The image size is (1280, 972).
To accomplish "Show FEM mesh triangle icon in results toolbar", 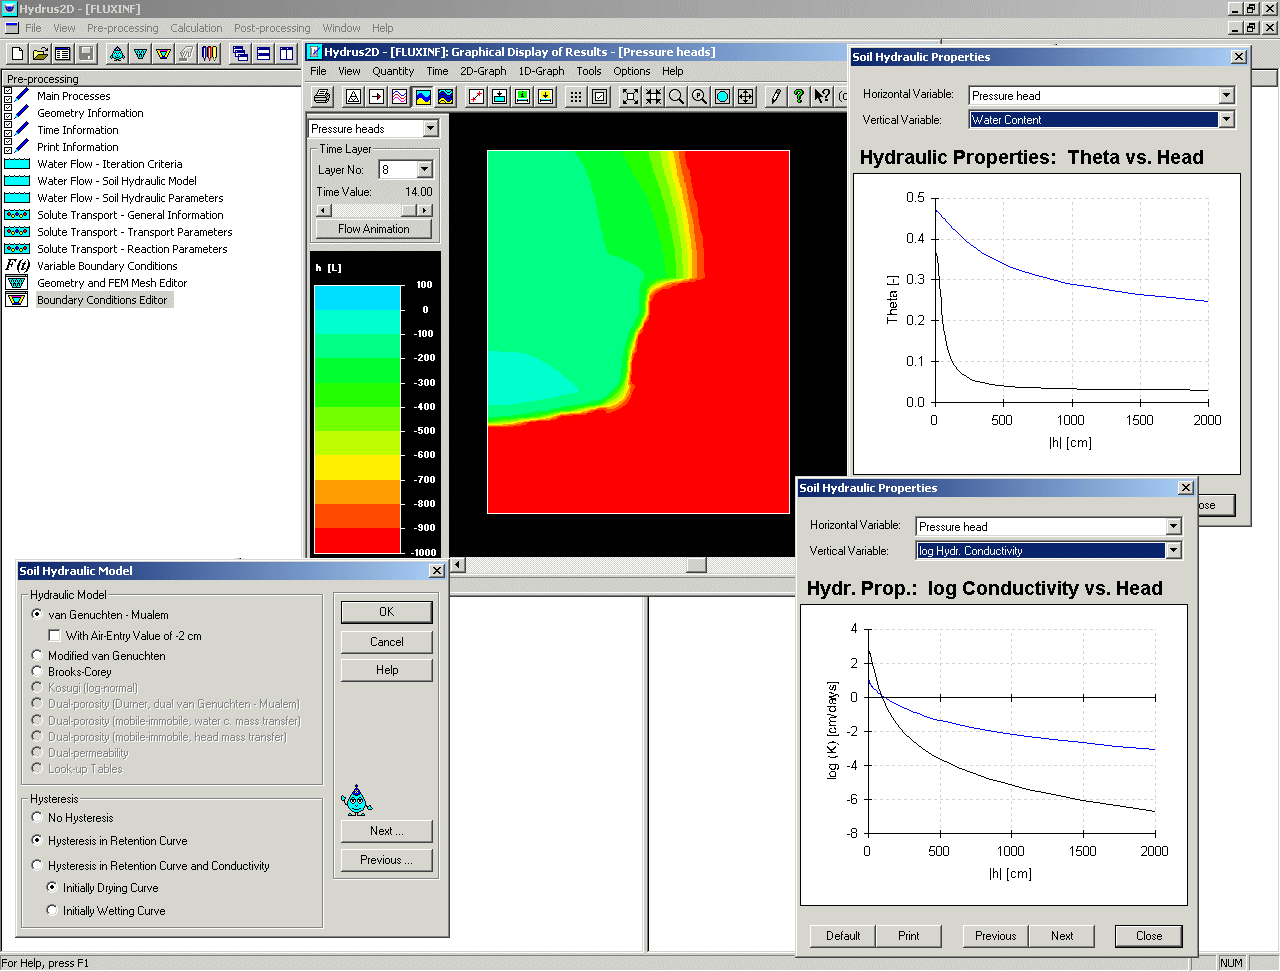I will (x=354, y=96).
